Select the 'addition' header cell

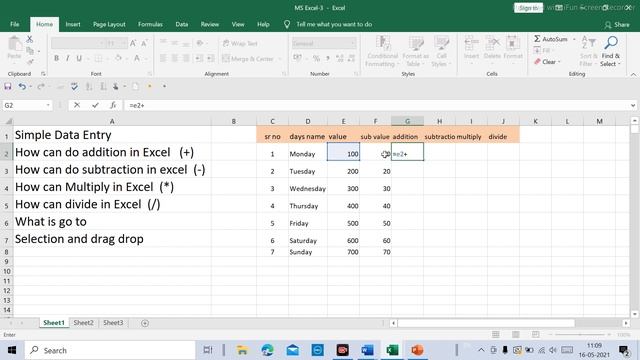(407, 135)
